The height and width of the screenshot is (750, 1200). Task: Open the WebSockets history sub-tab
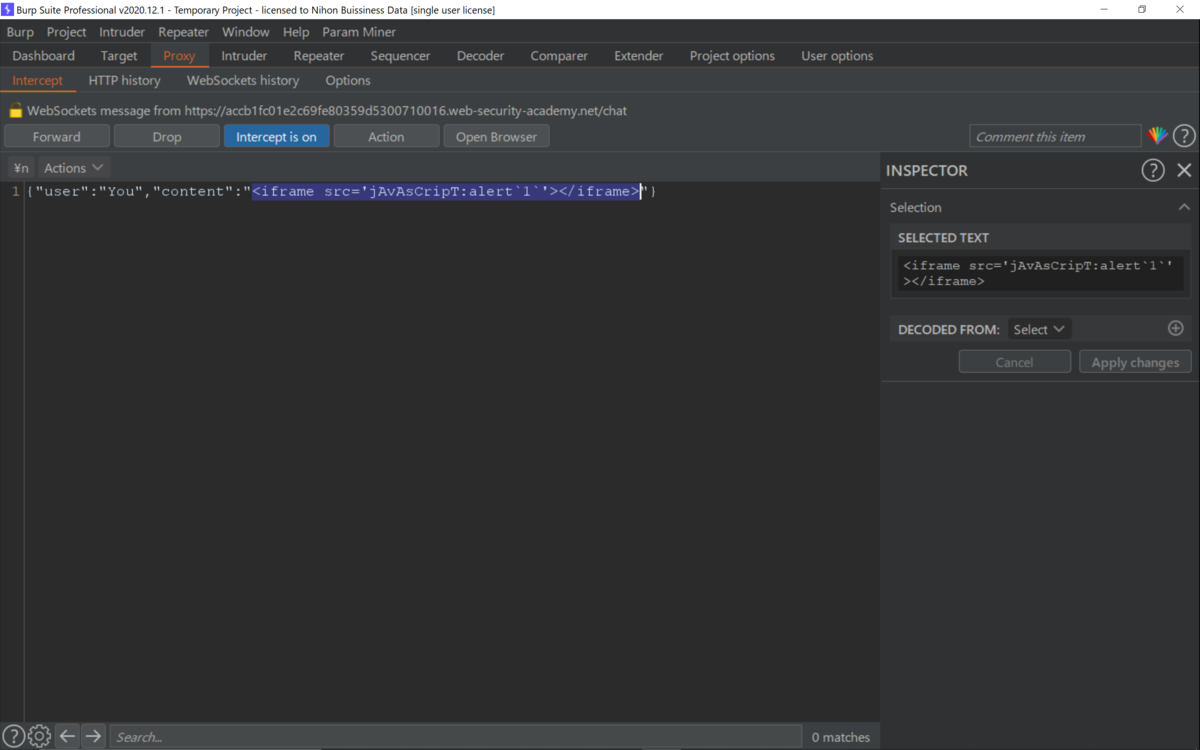point(243,80)
